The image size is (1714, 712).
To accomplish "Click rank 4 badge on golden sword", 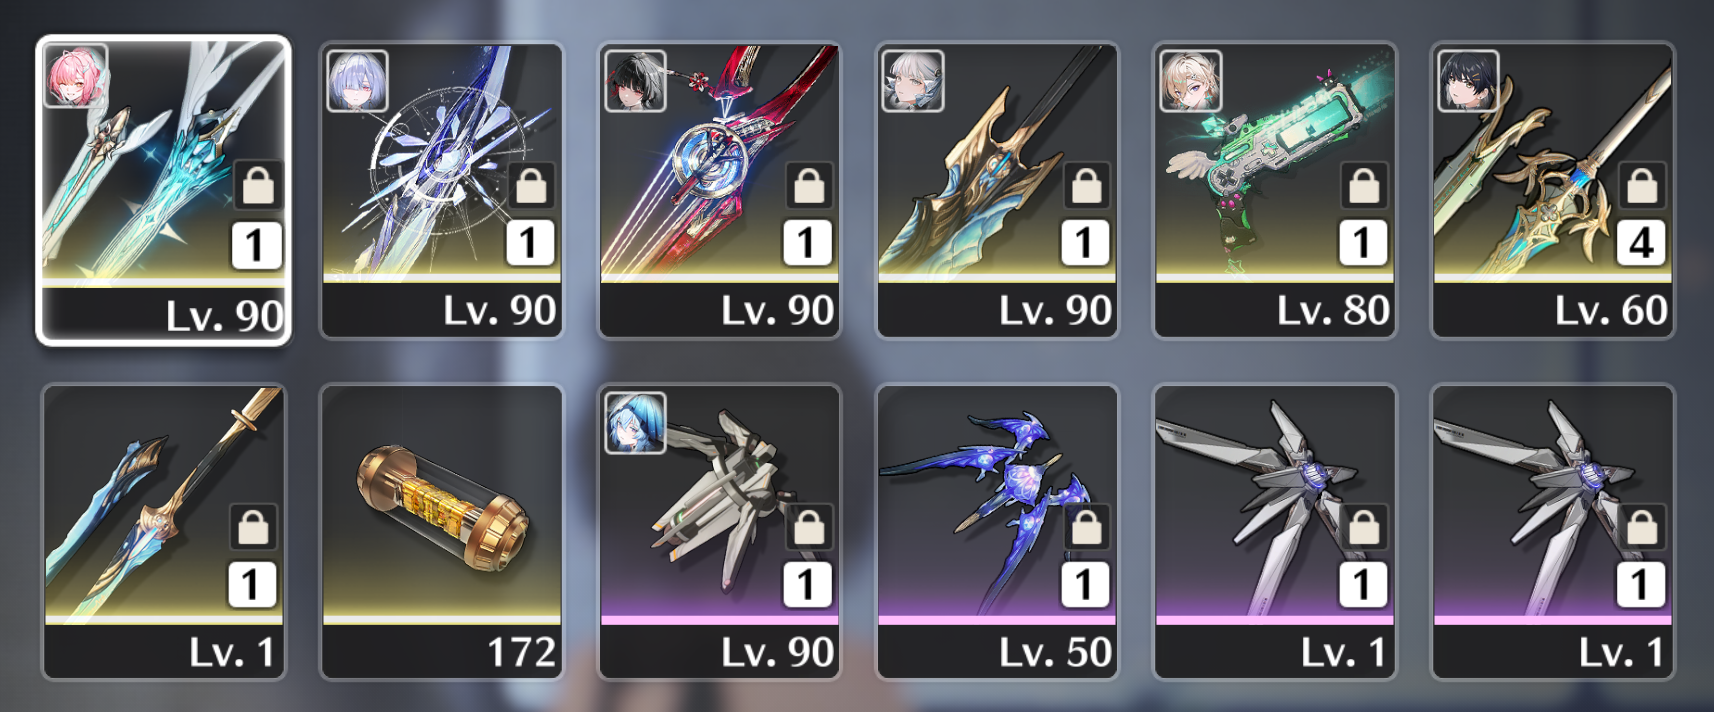I will pos(1642,243).
